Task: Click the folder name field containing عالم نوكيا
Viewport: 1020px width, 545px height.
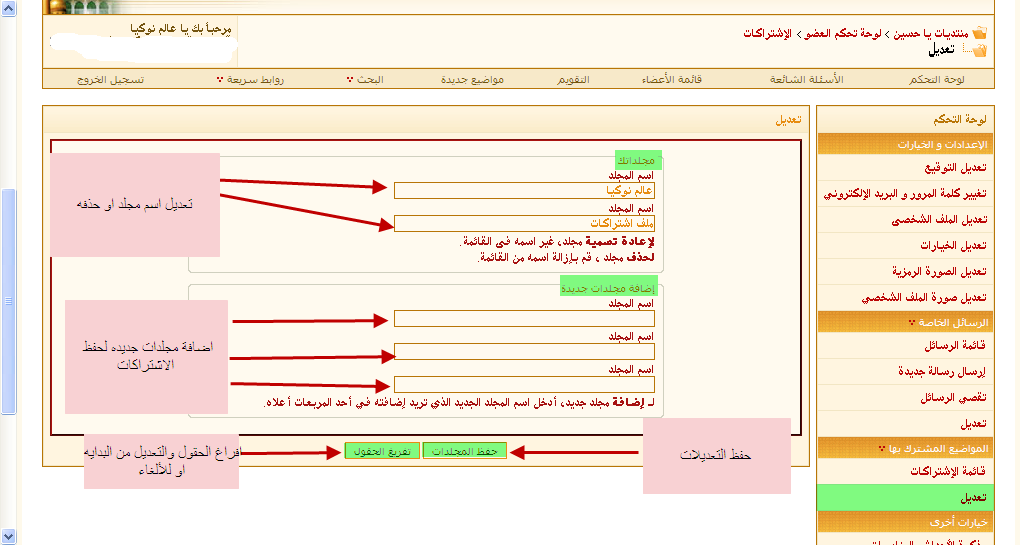Action: (524, 190)
